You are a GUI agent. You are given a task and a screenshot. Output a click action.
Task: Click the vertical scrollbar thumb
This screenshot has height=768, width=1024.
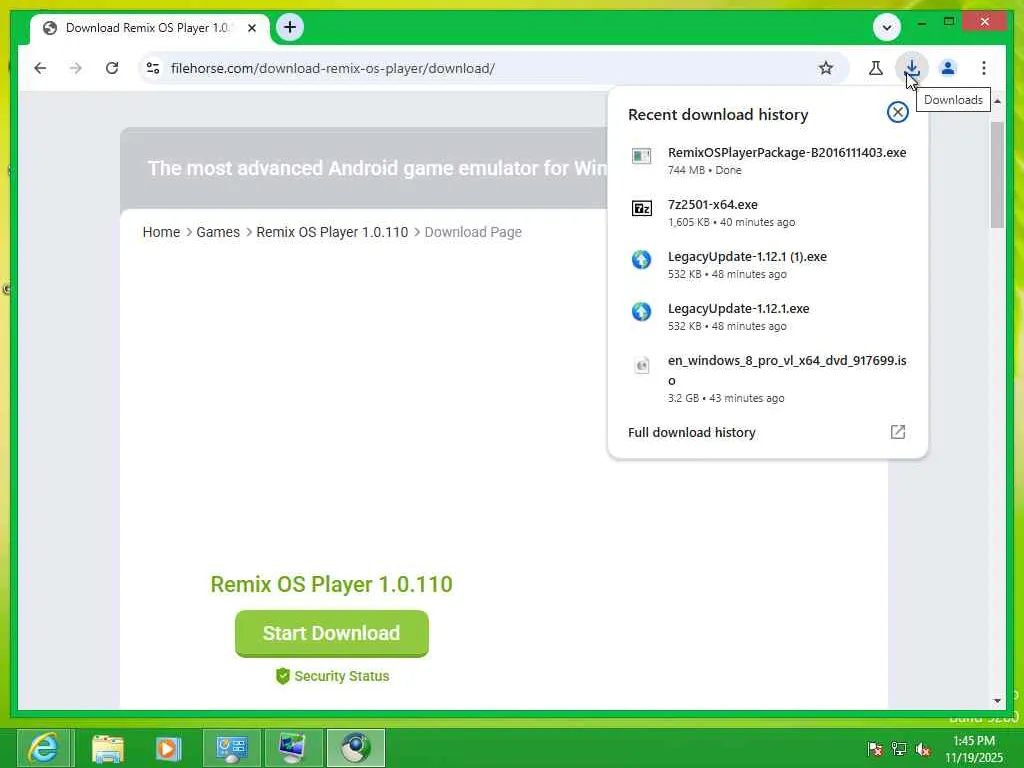[x=997, y=175]
